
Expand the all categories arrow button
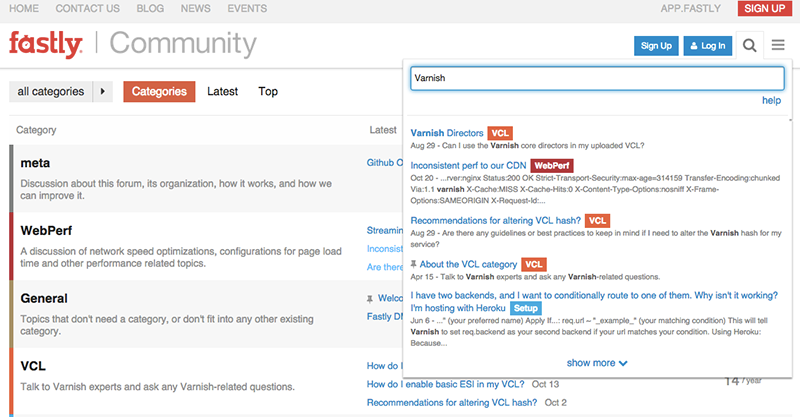103,91
